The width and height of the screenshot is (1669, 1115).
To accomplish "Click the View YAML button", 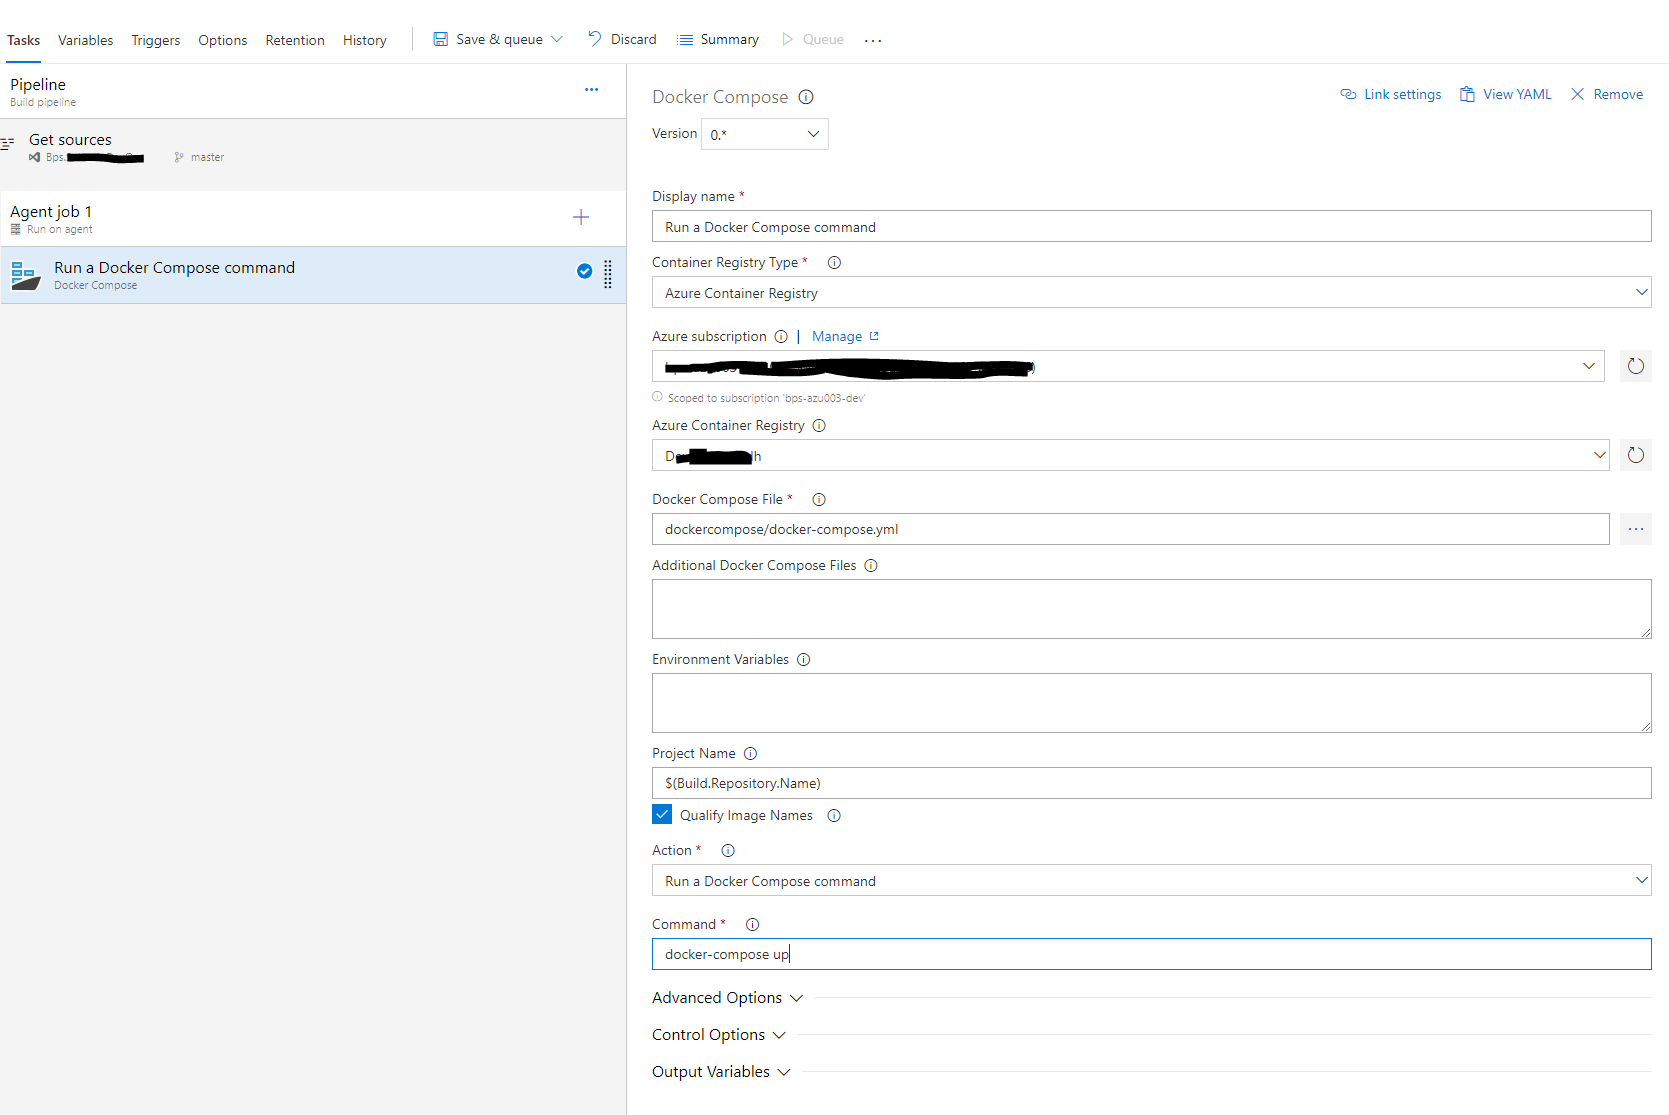I will pyautogui.click(x=1506, y=94).
